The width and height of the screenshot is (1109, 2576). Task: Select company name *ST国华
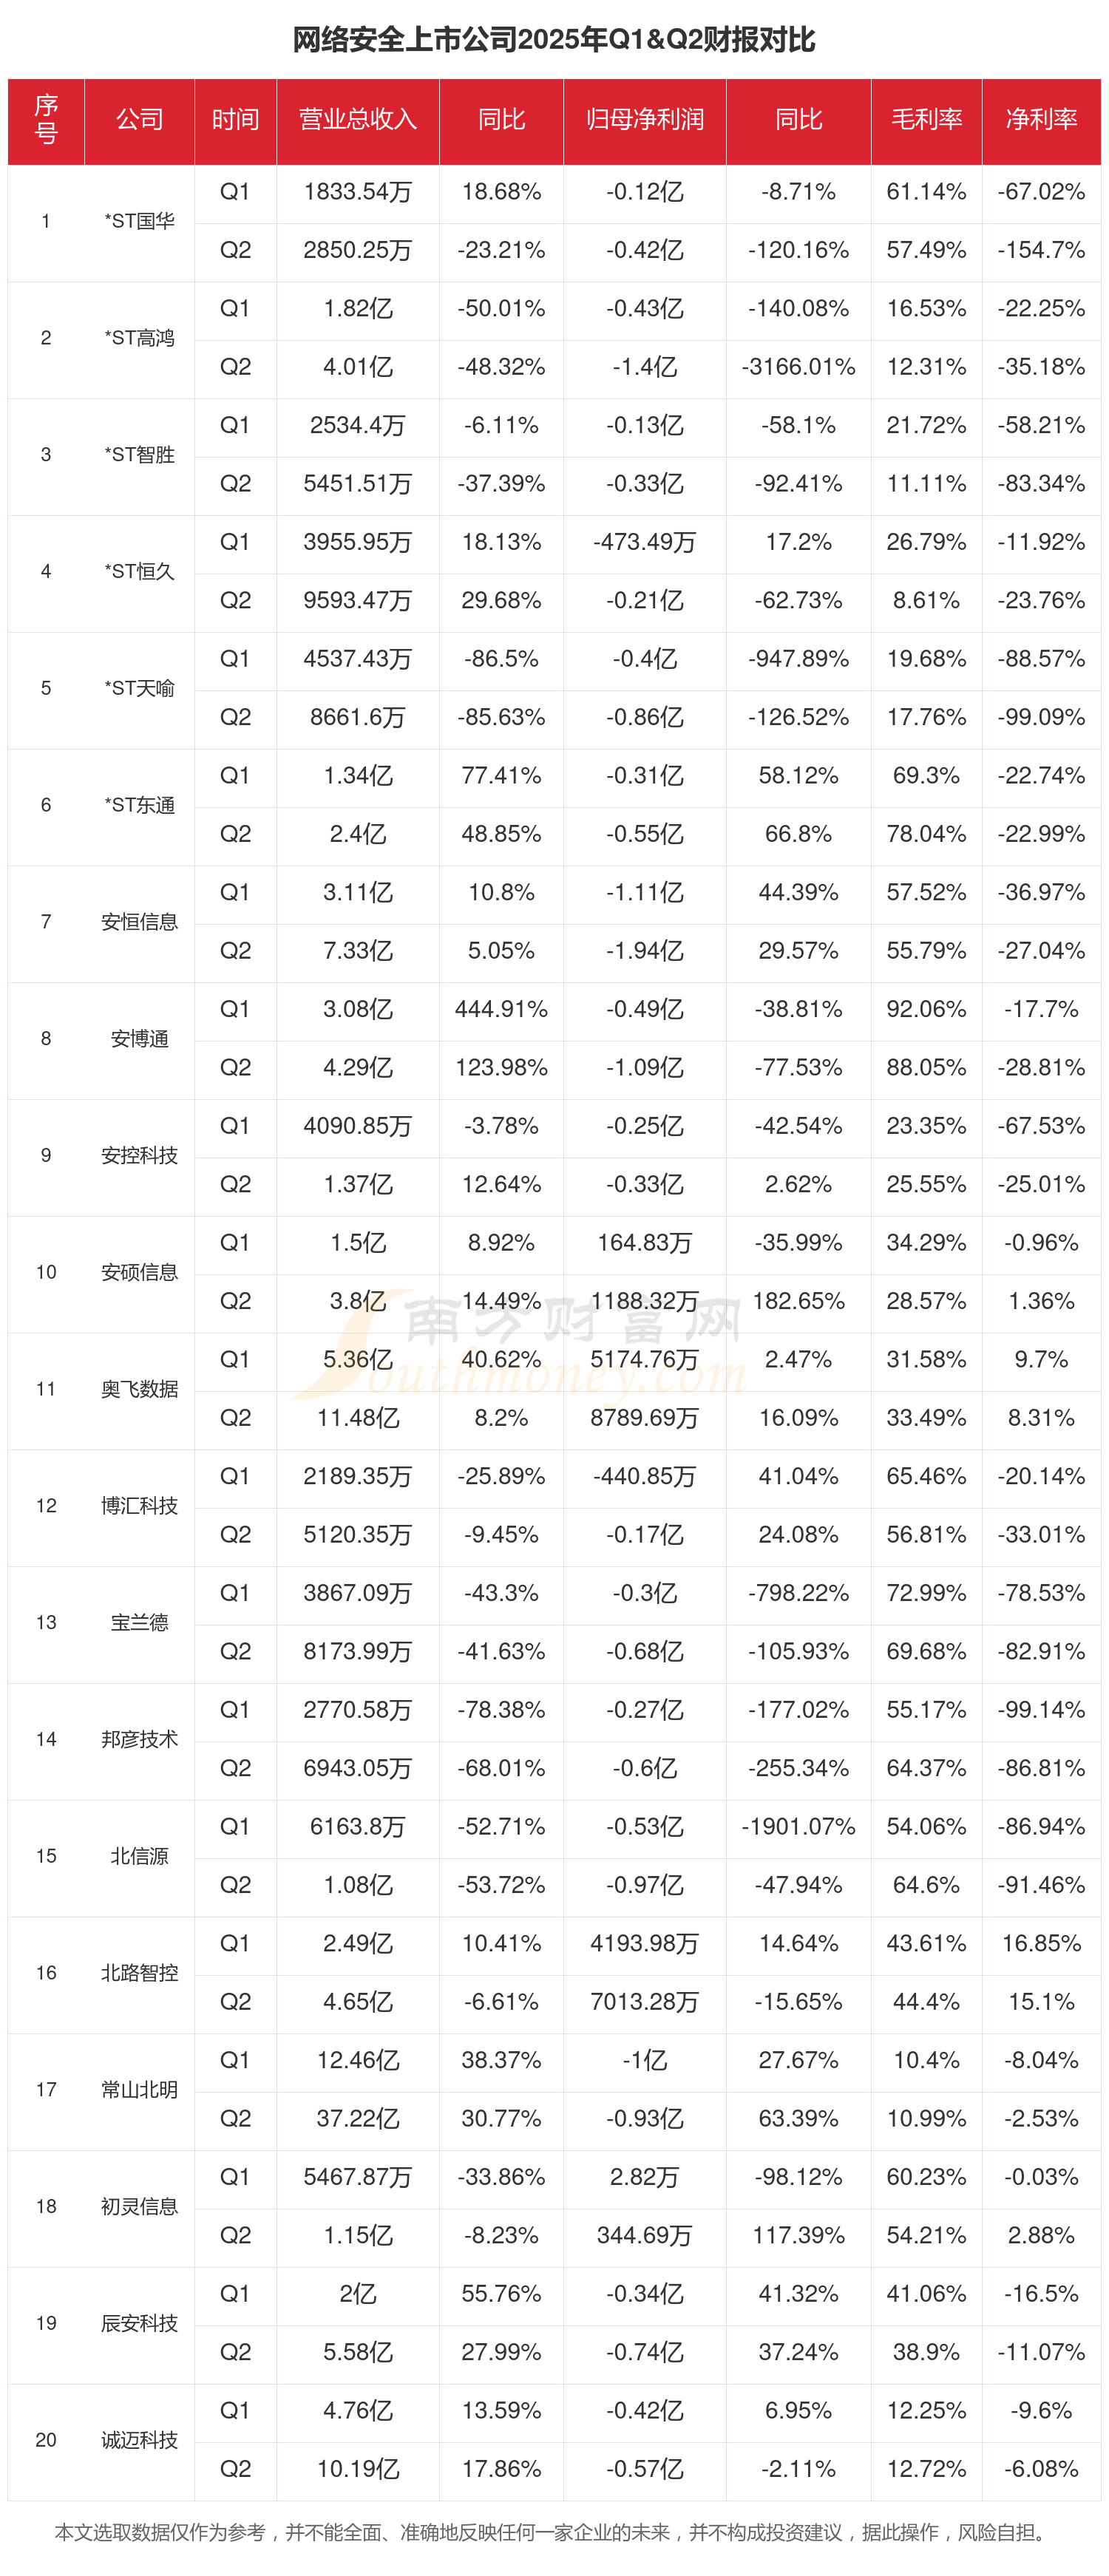(x=139, y=221)
